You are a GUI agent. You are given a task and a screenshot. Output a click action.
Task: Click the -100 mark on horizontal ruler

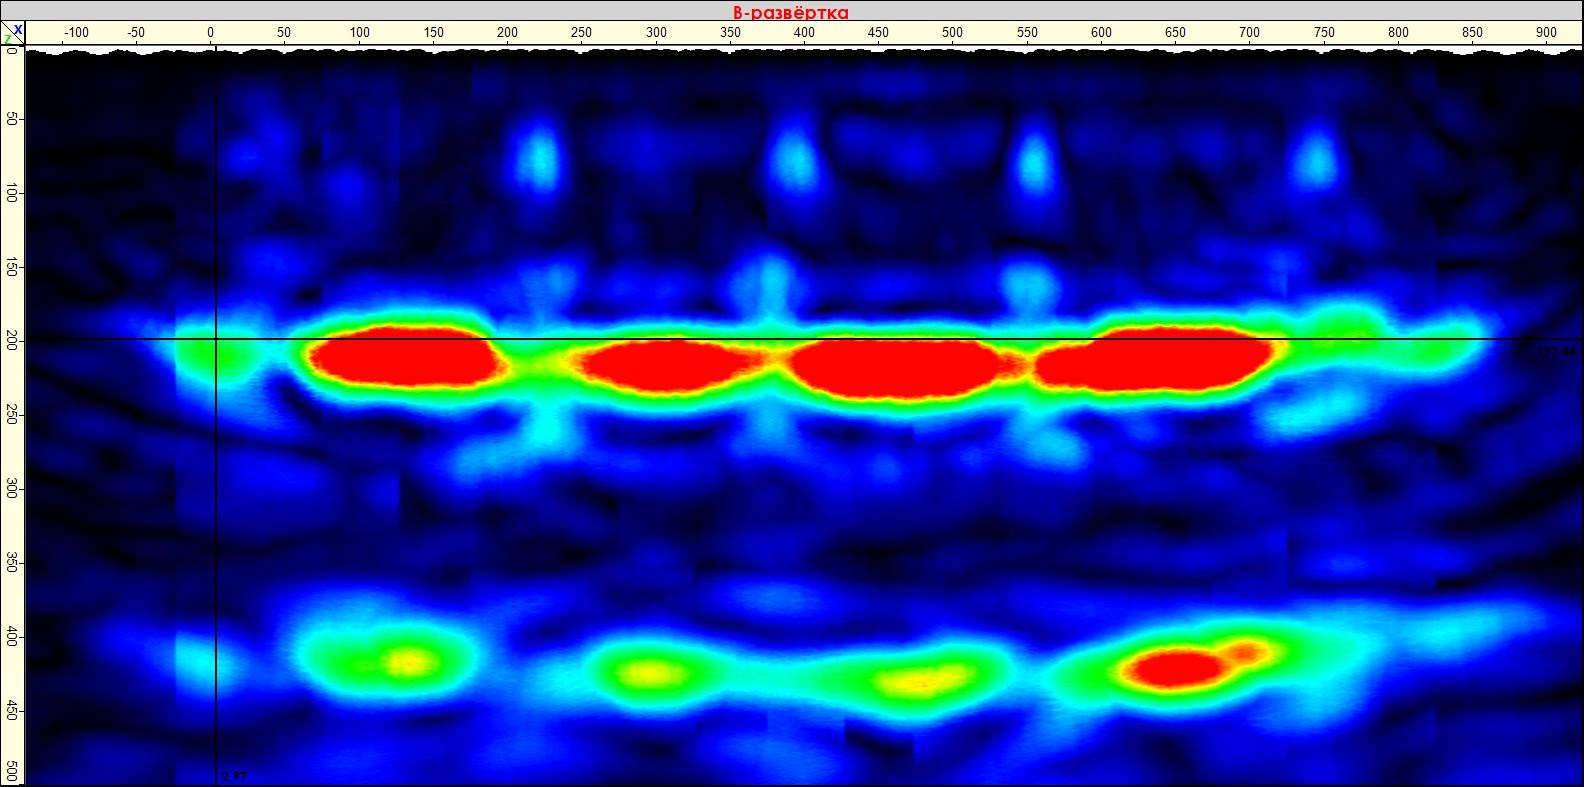[76, 33]
